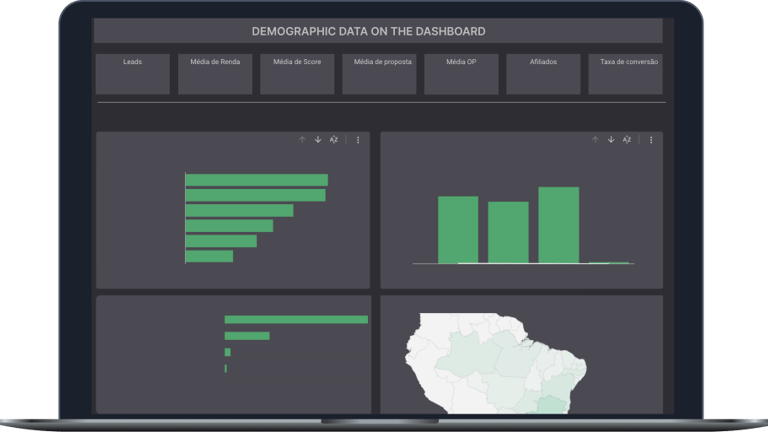768x432 pixels.
Task: Open more options in the horizontal bar chart panel
Action: click(x=358, y=140)
